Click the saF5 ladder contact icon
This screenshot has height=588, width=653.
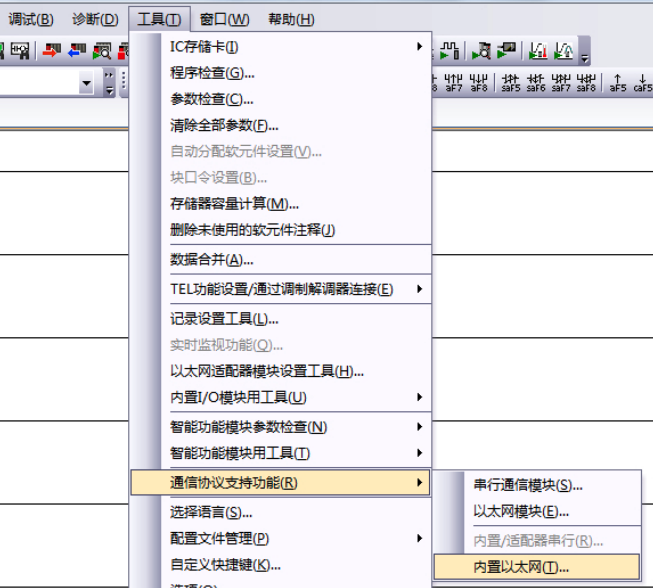click(511, 82)
